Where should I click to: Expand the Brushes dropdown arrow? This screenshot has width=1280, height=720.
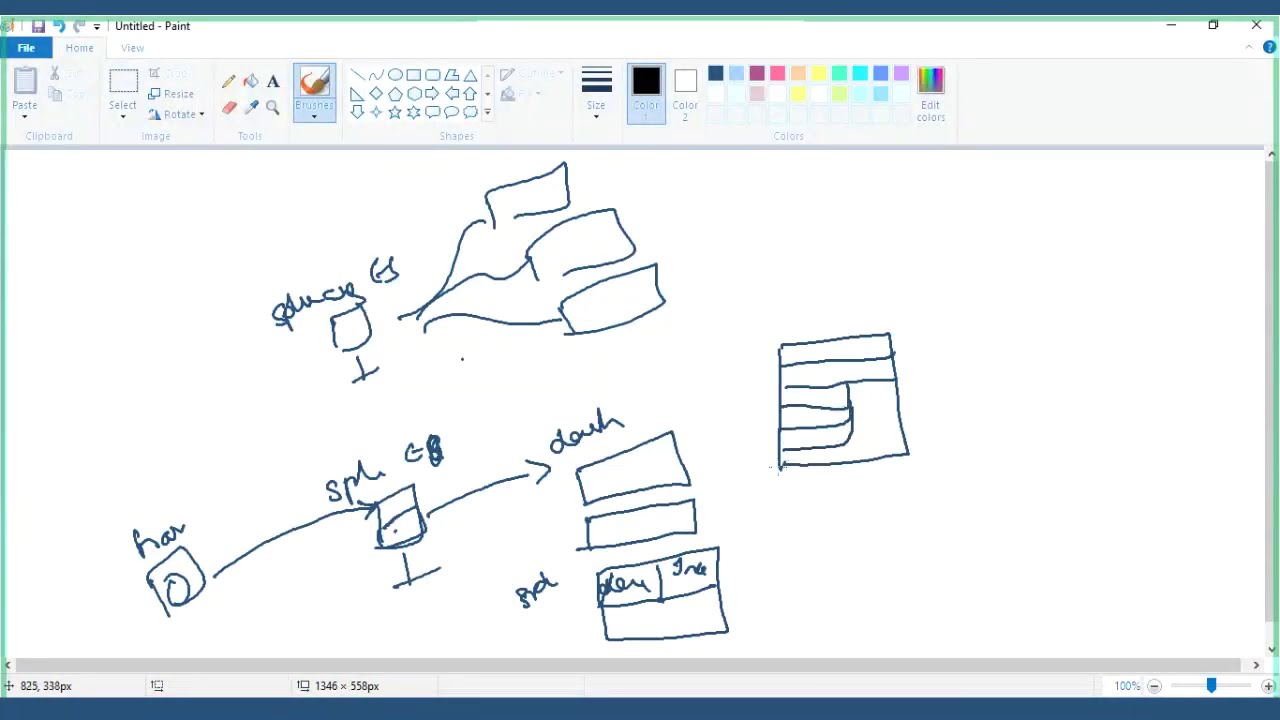point(314,116)
